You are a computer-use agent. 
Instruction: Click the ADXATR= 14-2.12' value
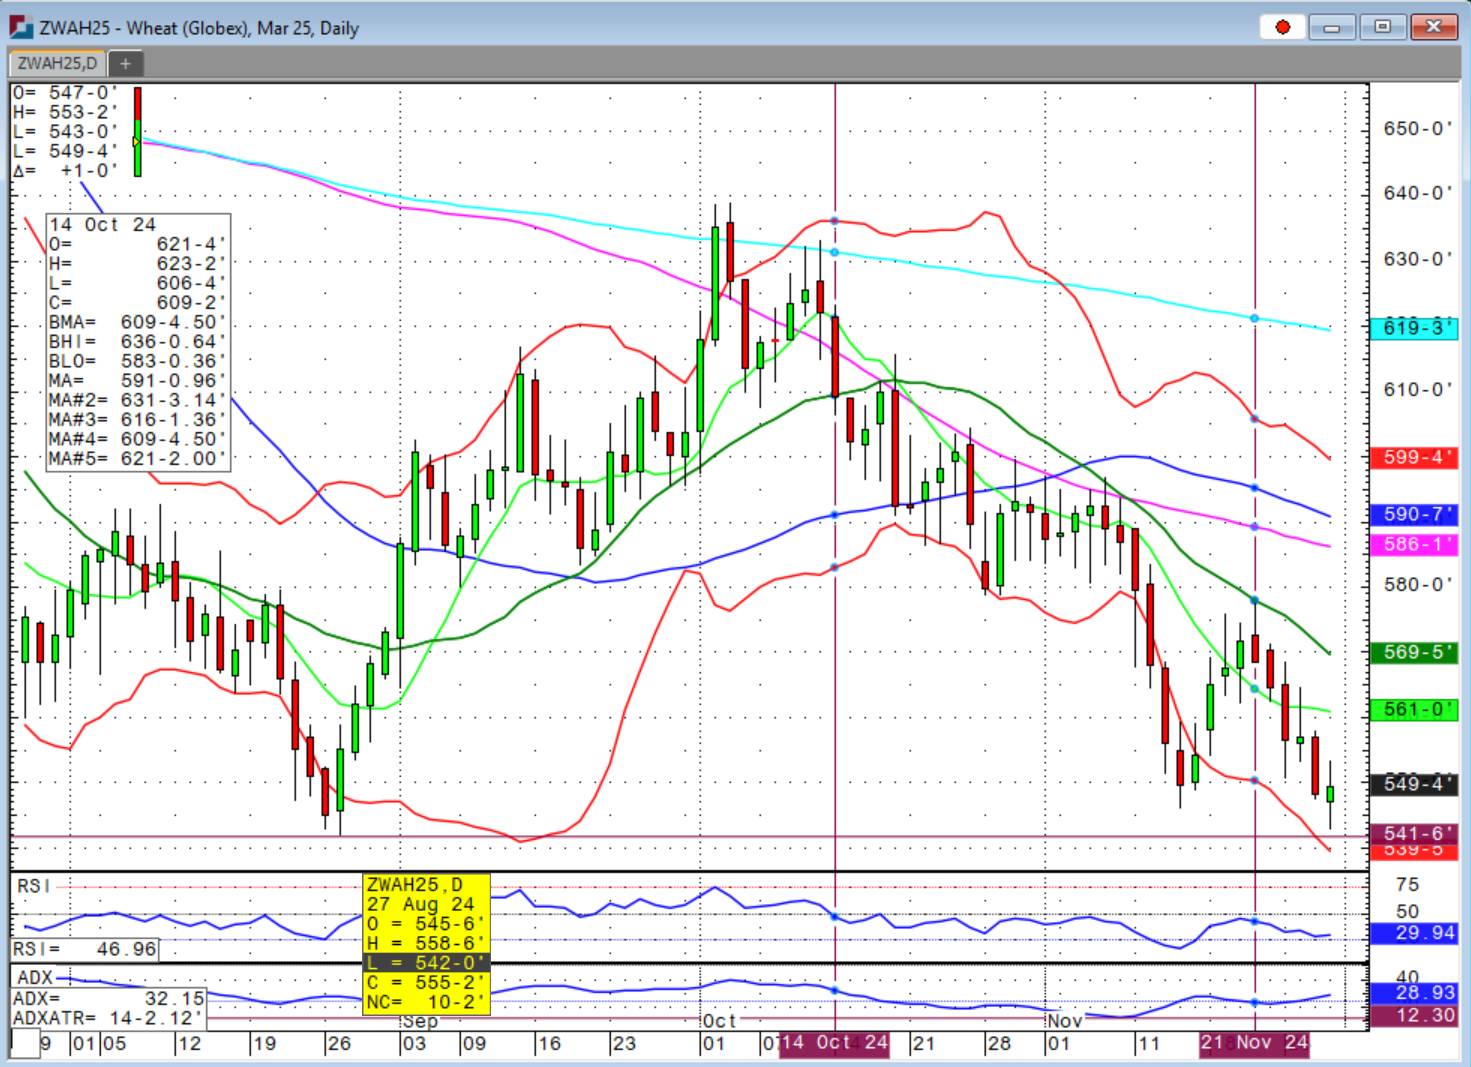click(x=108, y=1018)
